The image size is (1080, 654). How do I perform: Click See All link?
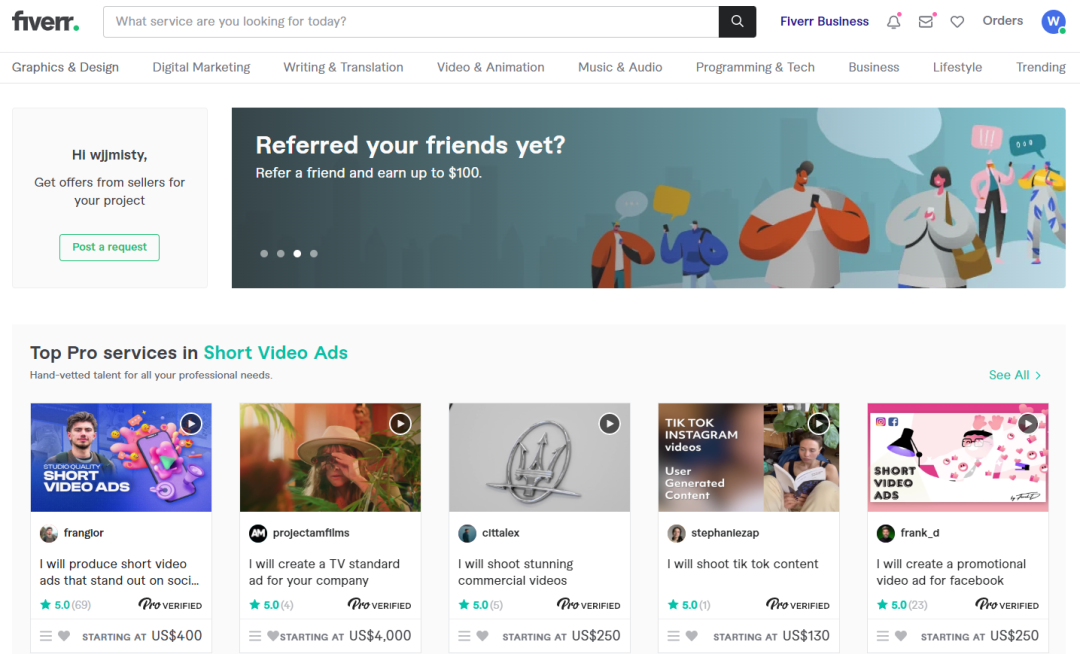coord(1008,375)
